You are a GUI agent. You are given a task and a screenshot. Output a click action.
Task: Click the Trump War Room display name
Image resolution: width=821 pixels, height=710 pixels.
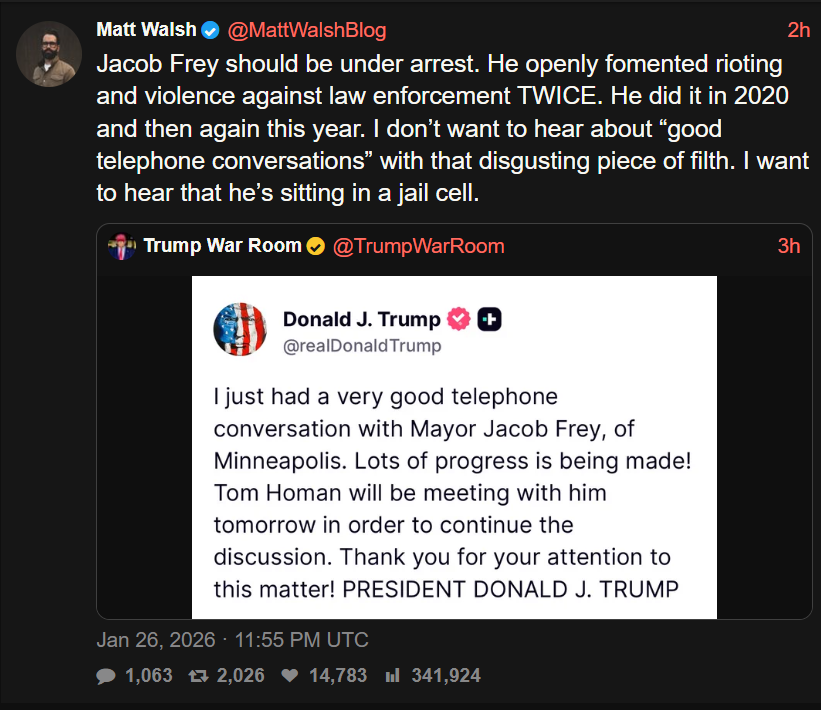pyautogui.click(x=222, y=246)
